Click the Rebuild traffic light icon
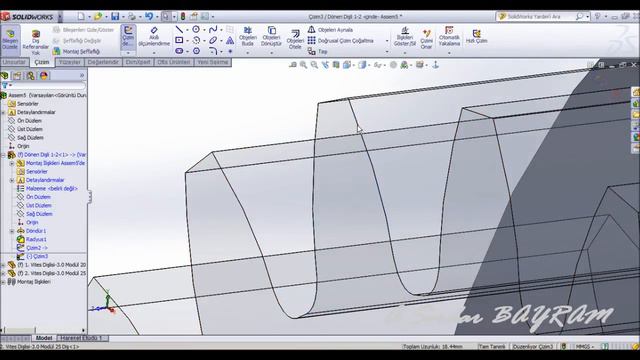 point(182,16)
